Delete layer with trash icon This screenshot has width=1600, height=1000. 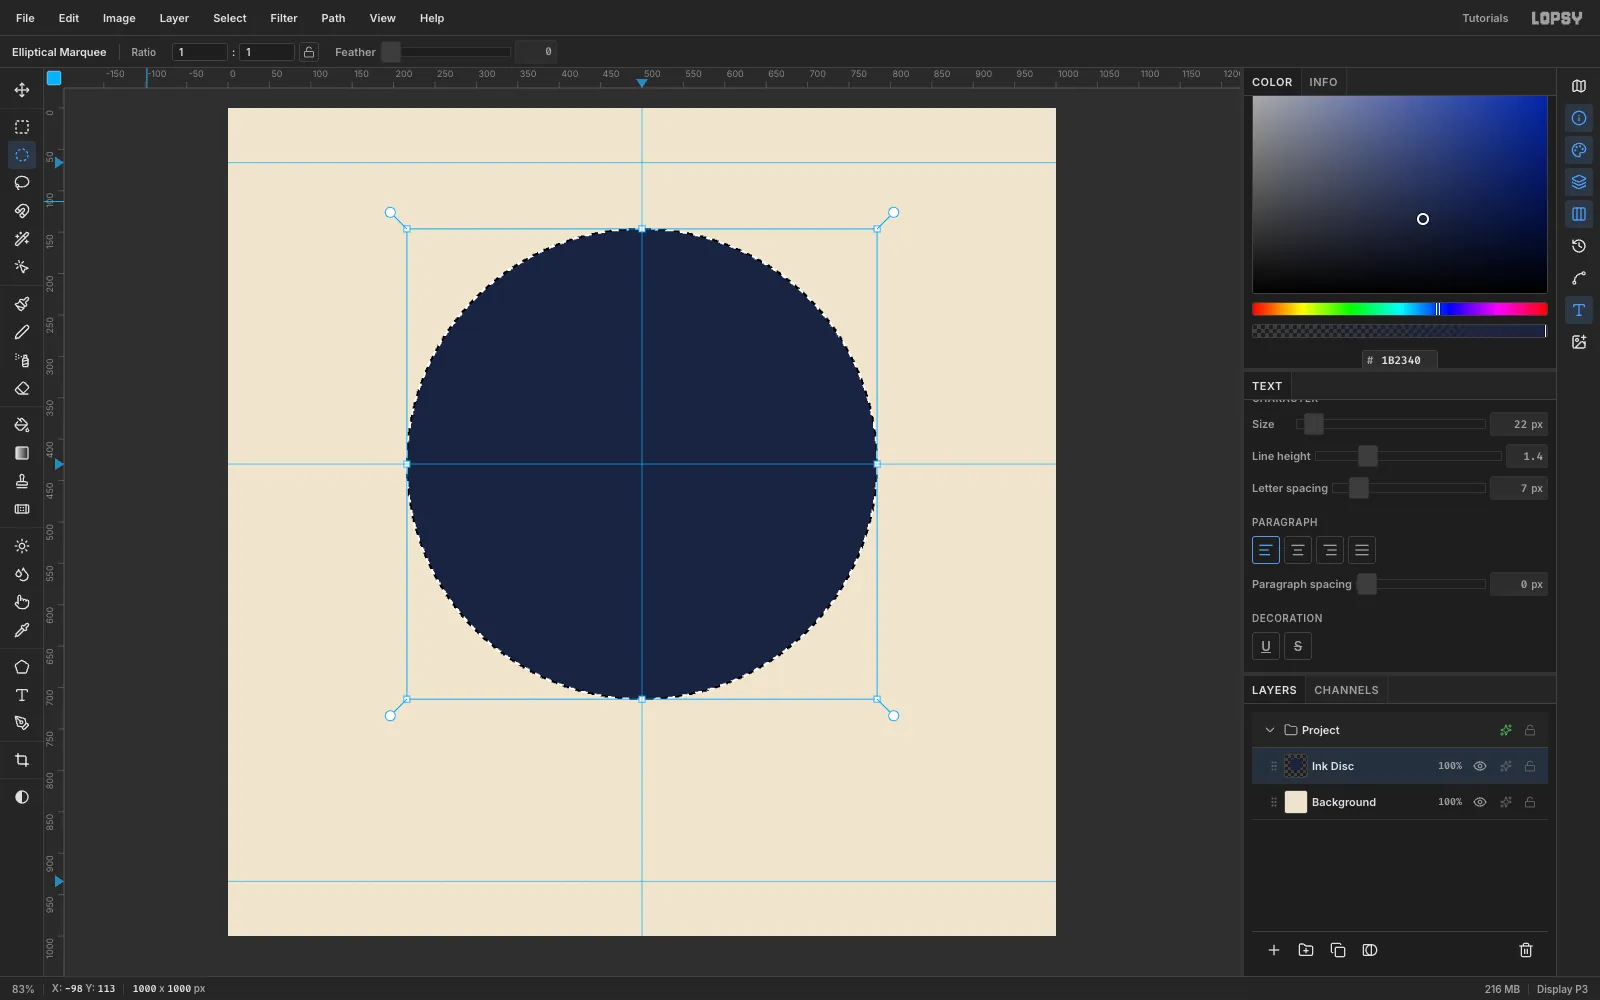(x=1526, y=950)
